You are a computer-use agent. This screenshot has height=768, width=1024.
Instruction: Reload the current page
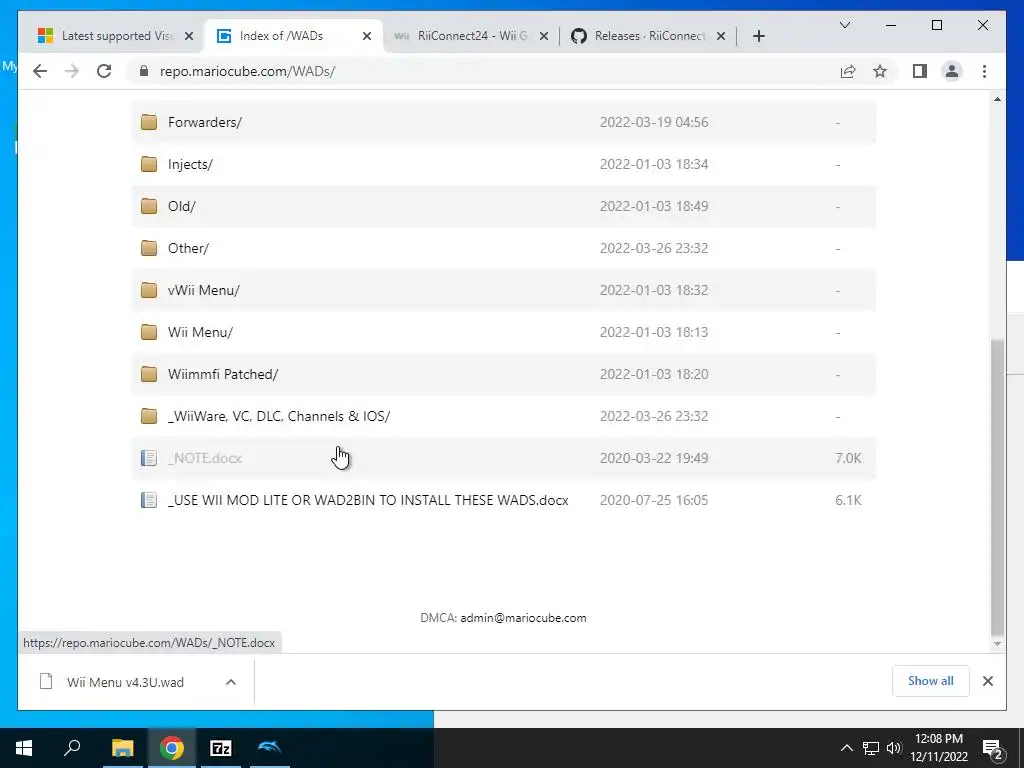(104, 71)
